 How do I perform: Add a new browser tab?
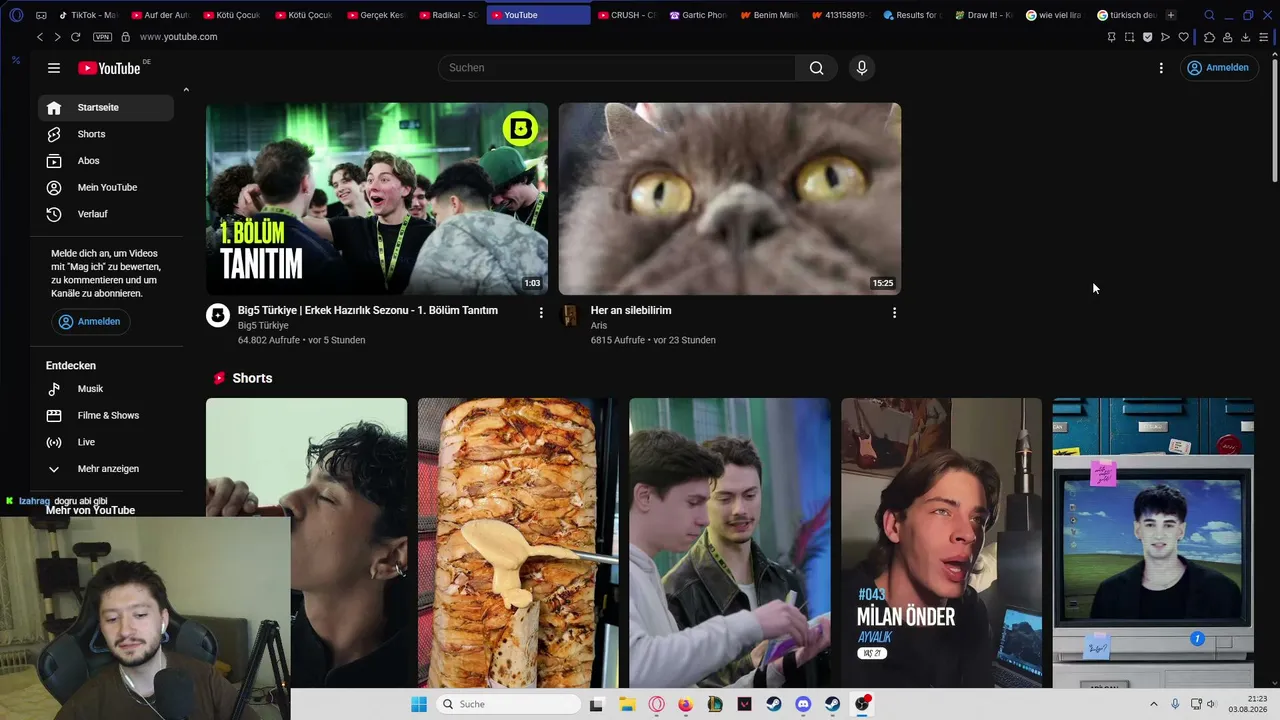1171,15
